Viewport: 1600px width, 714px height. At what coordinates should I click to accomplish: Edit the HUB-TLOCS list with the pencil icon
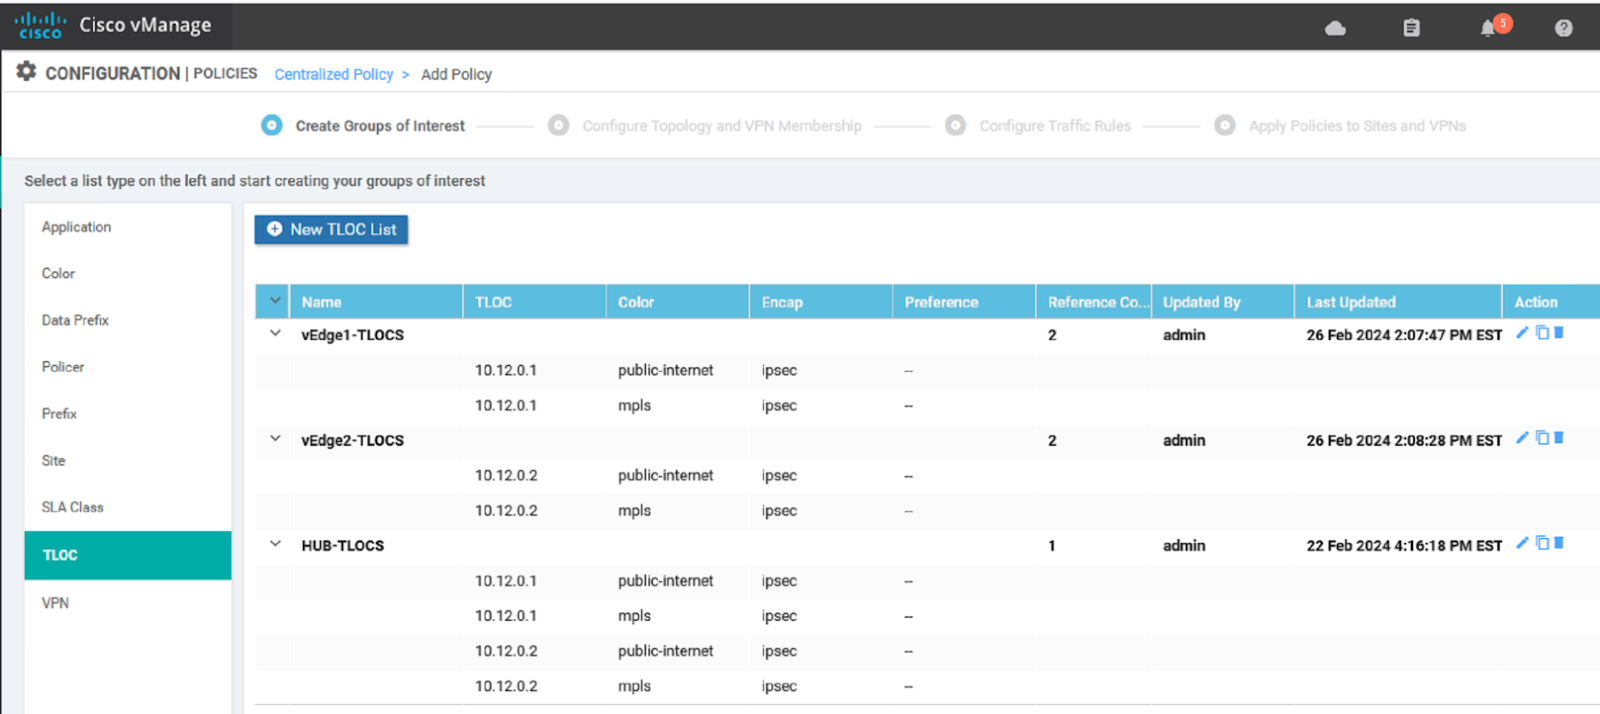1522,543
